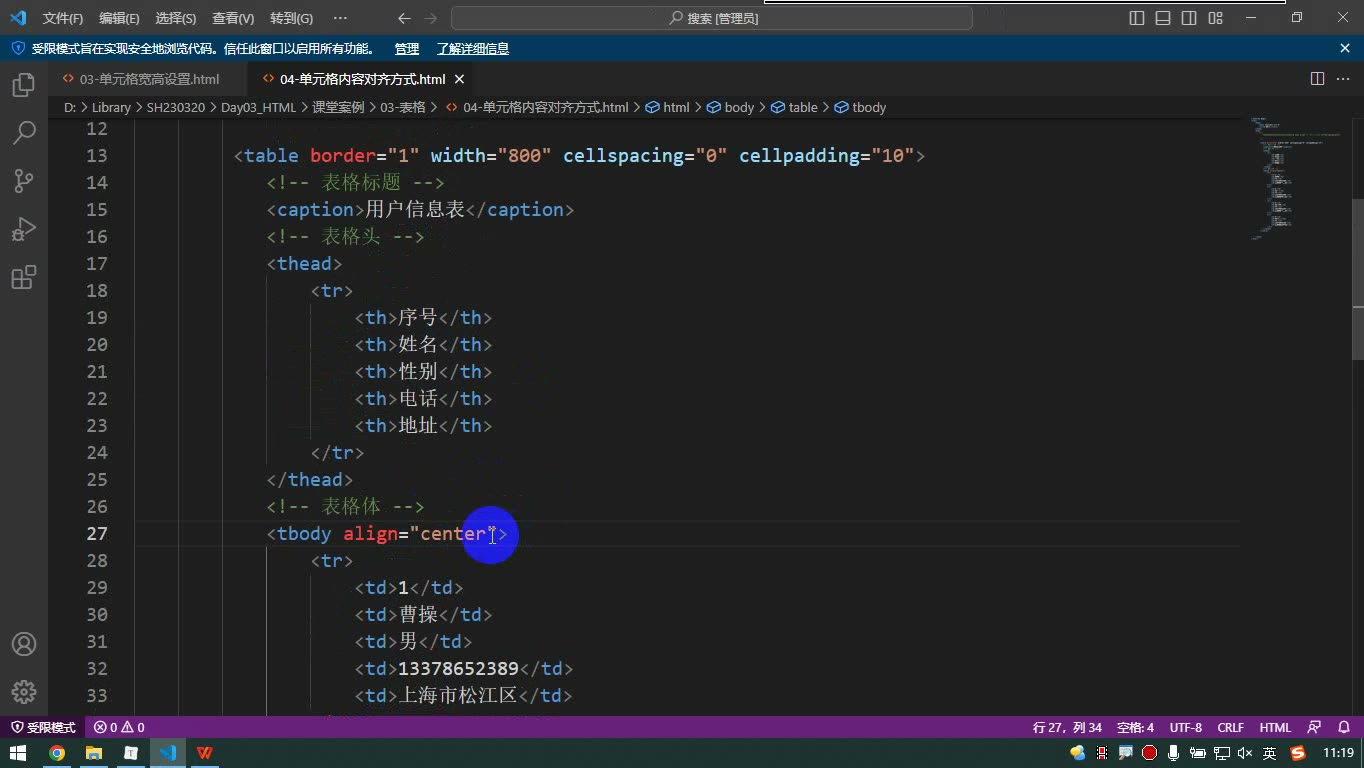This screenshot has width=1364, height=768.
Task: Open the Explorer view in activity bar
Action: [x=24, y=84]
